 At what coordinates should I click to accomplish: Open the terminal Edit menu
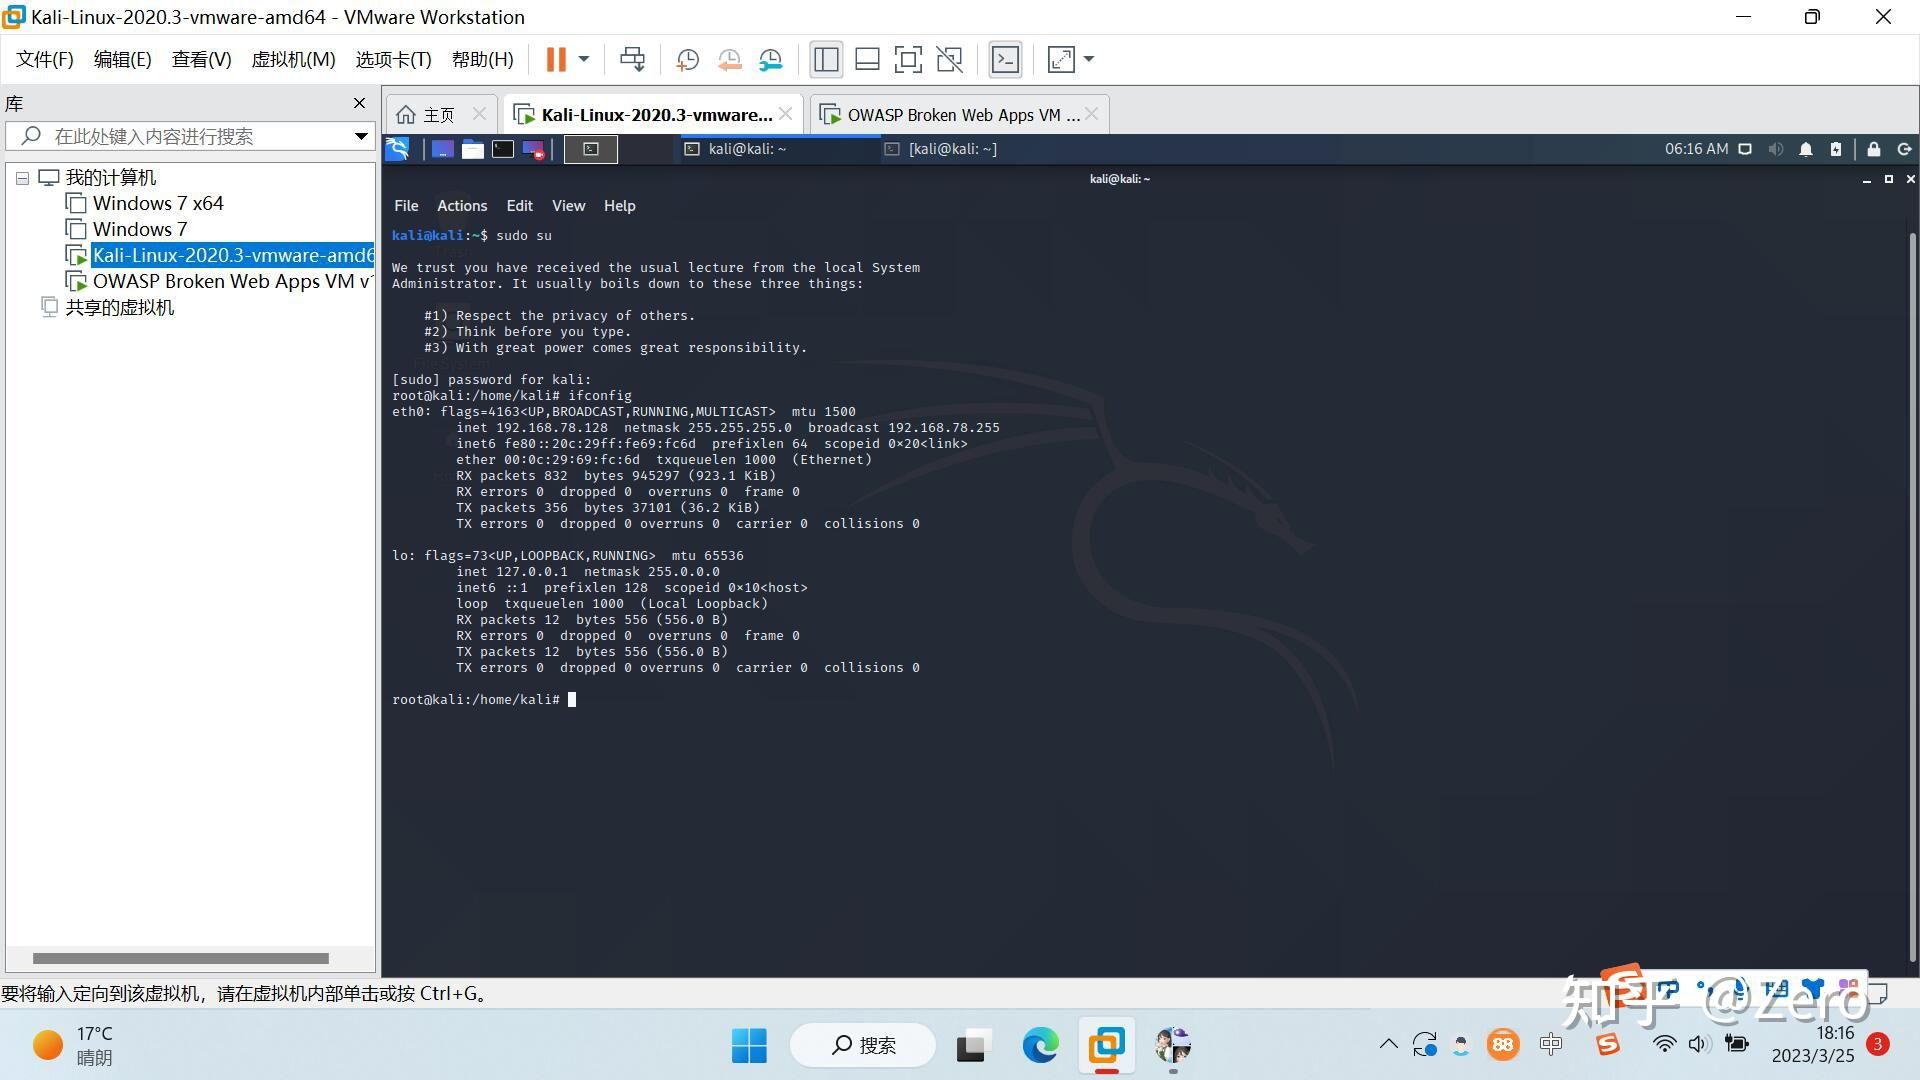click(519, 206)
